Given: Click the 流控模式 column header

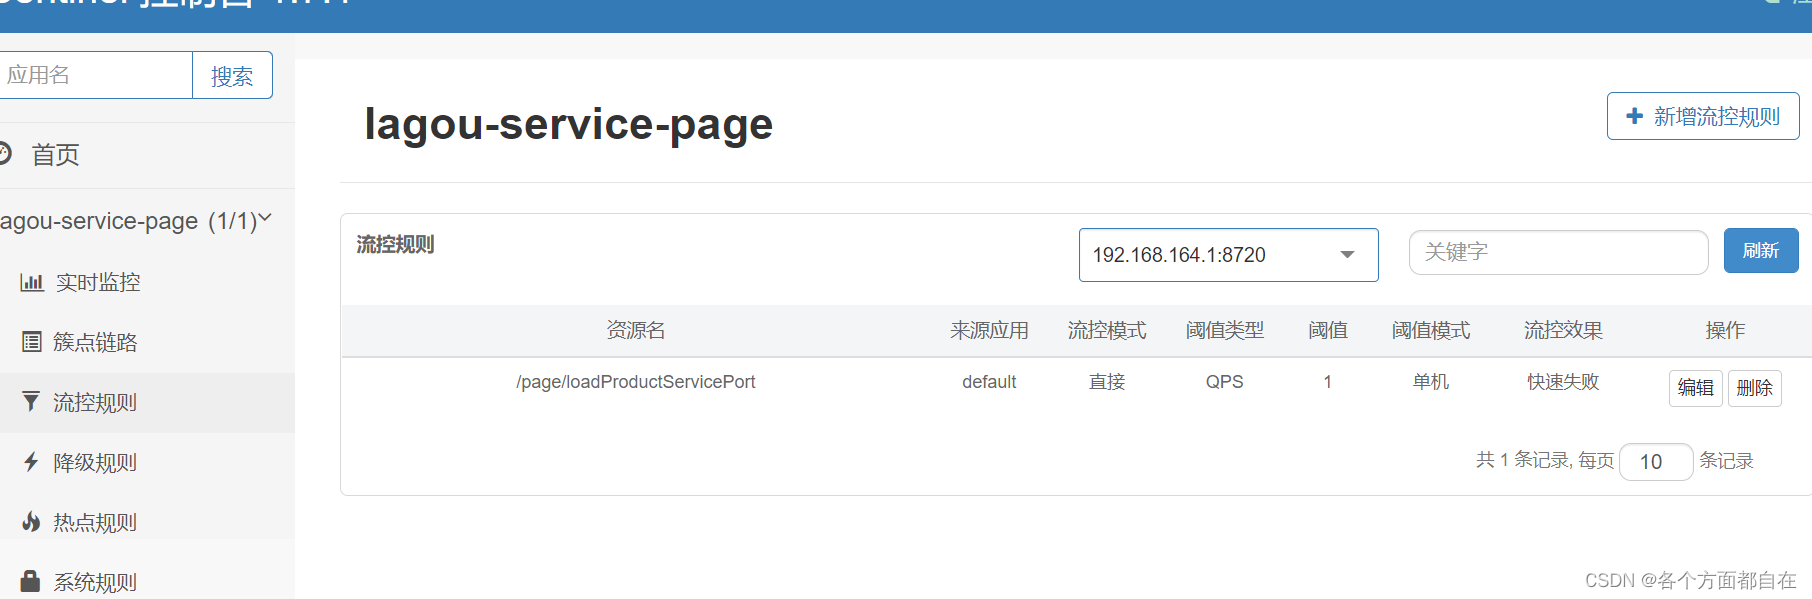Looking at the screenshot, I should 1107,330.
